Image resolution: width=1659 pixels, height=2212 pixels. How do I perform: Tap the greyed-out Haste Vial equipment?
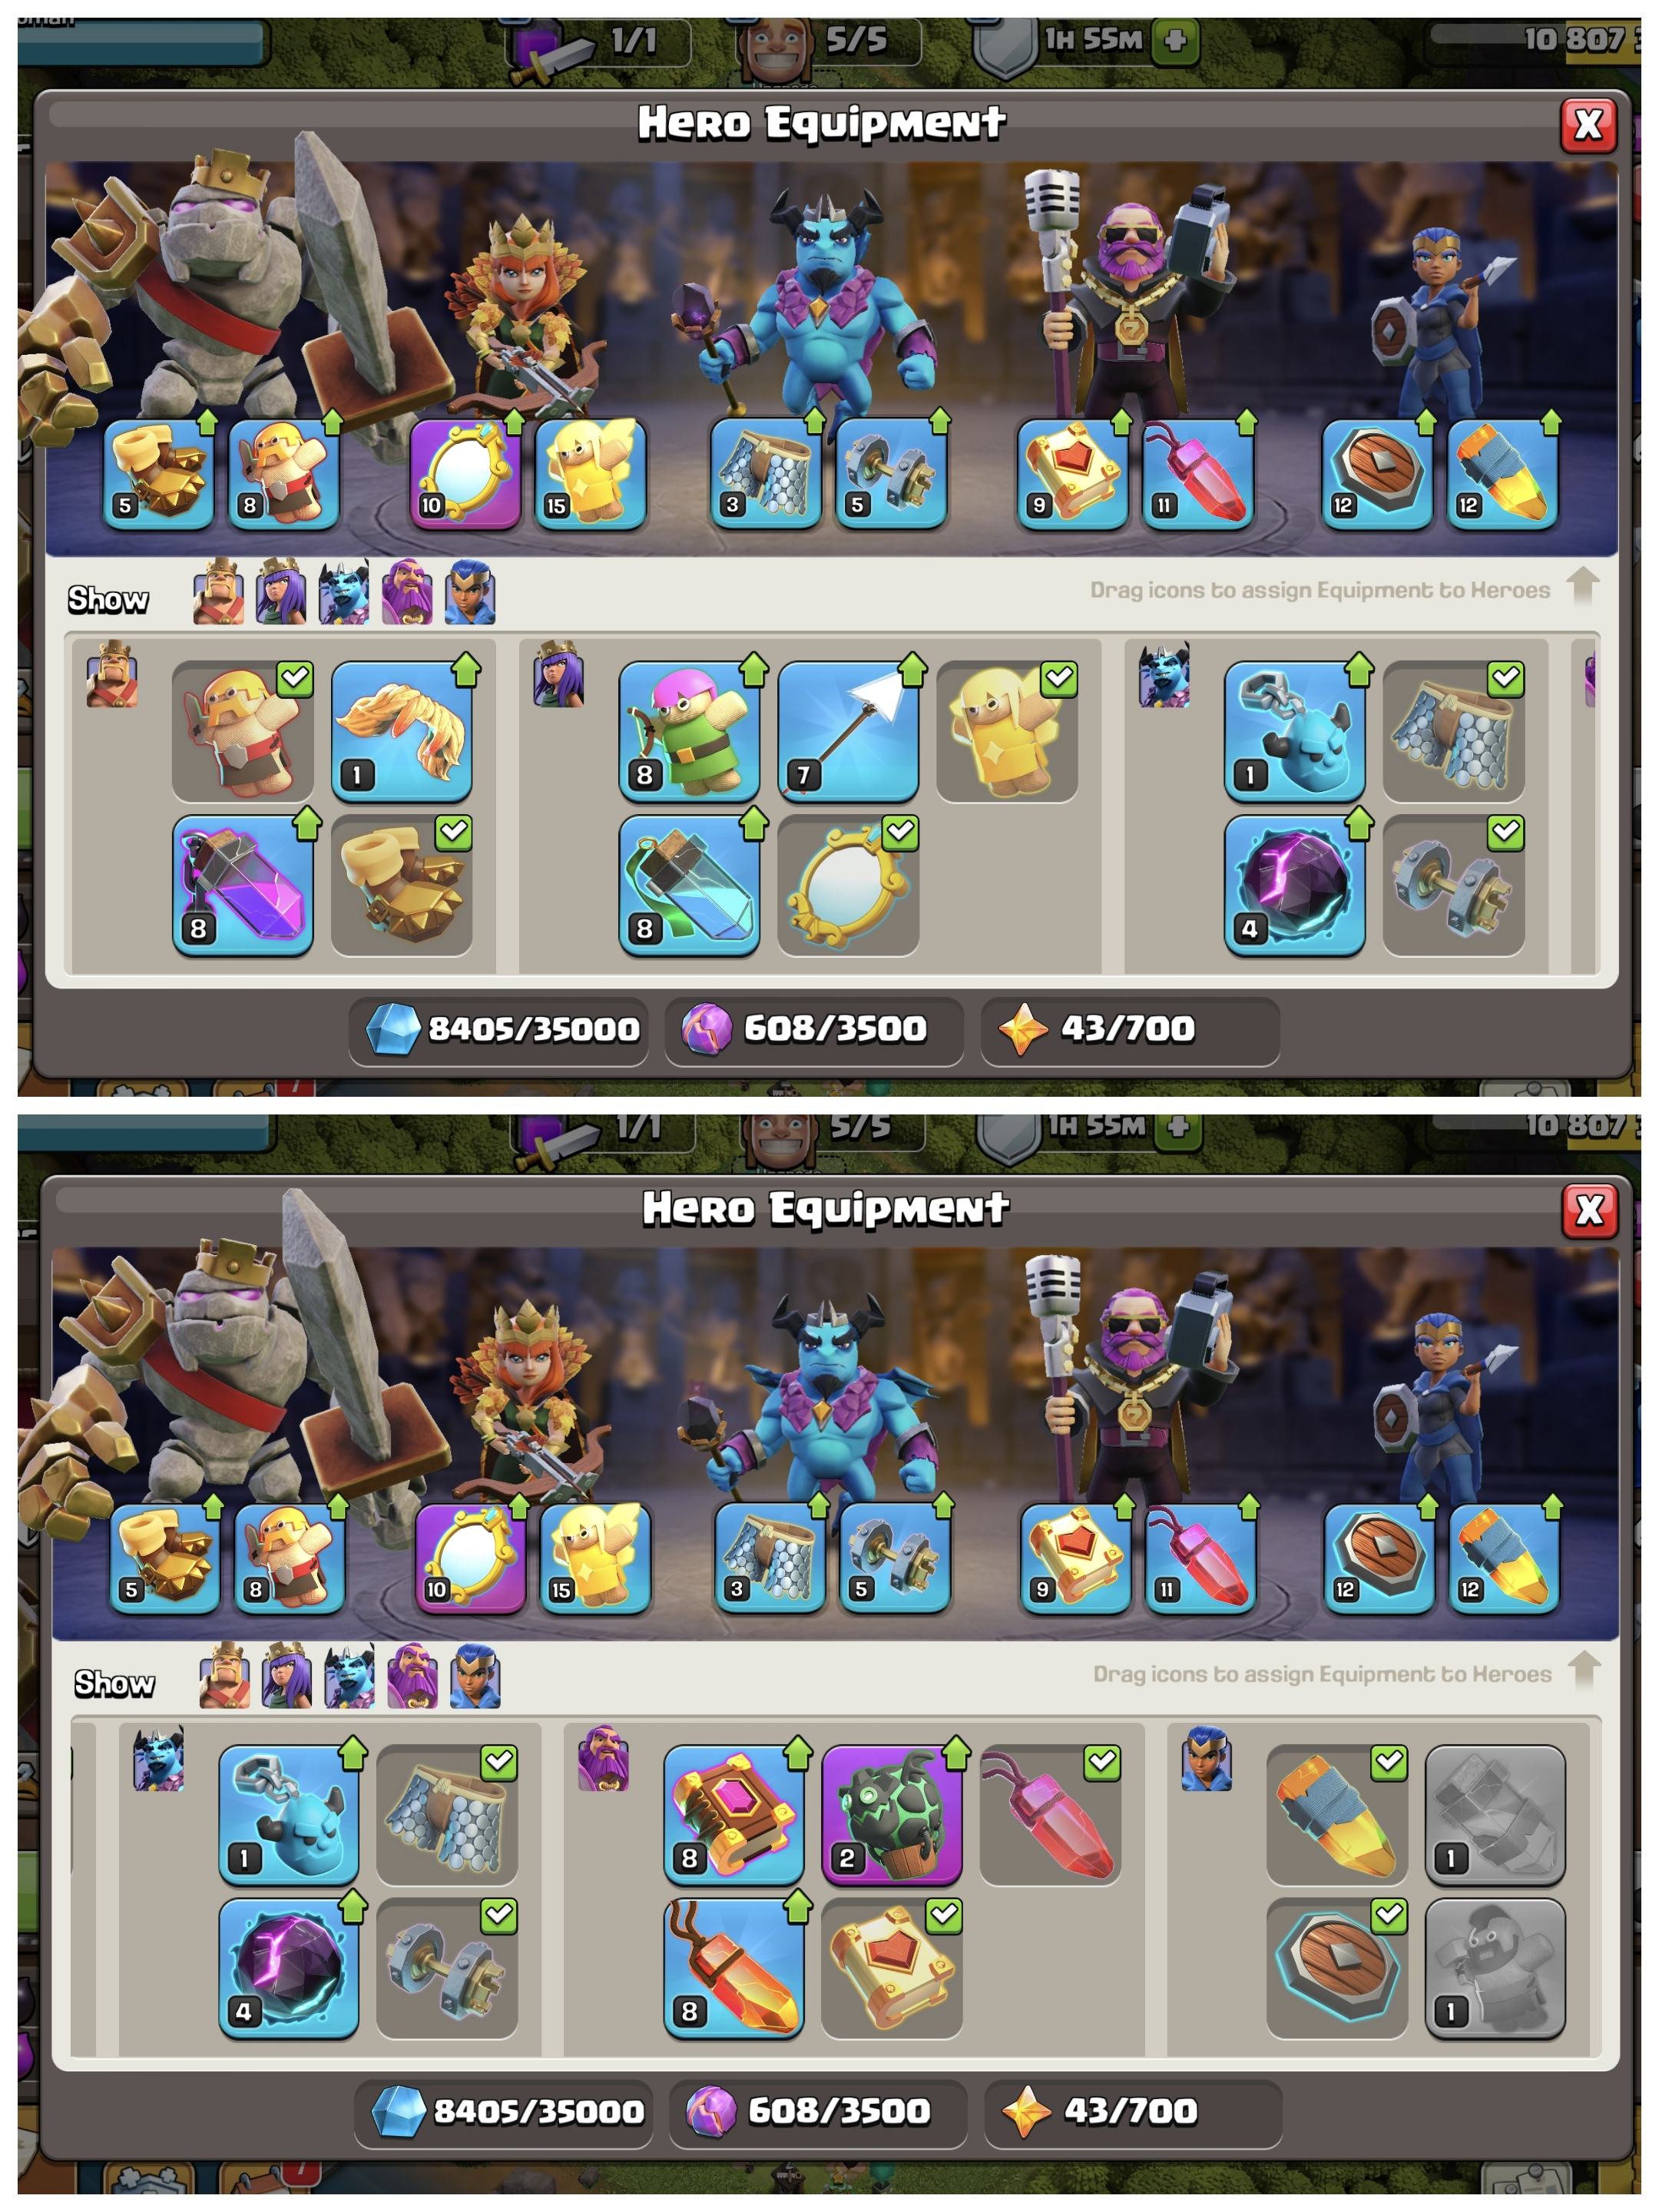pos(1494,1815)
